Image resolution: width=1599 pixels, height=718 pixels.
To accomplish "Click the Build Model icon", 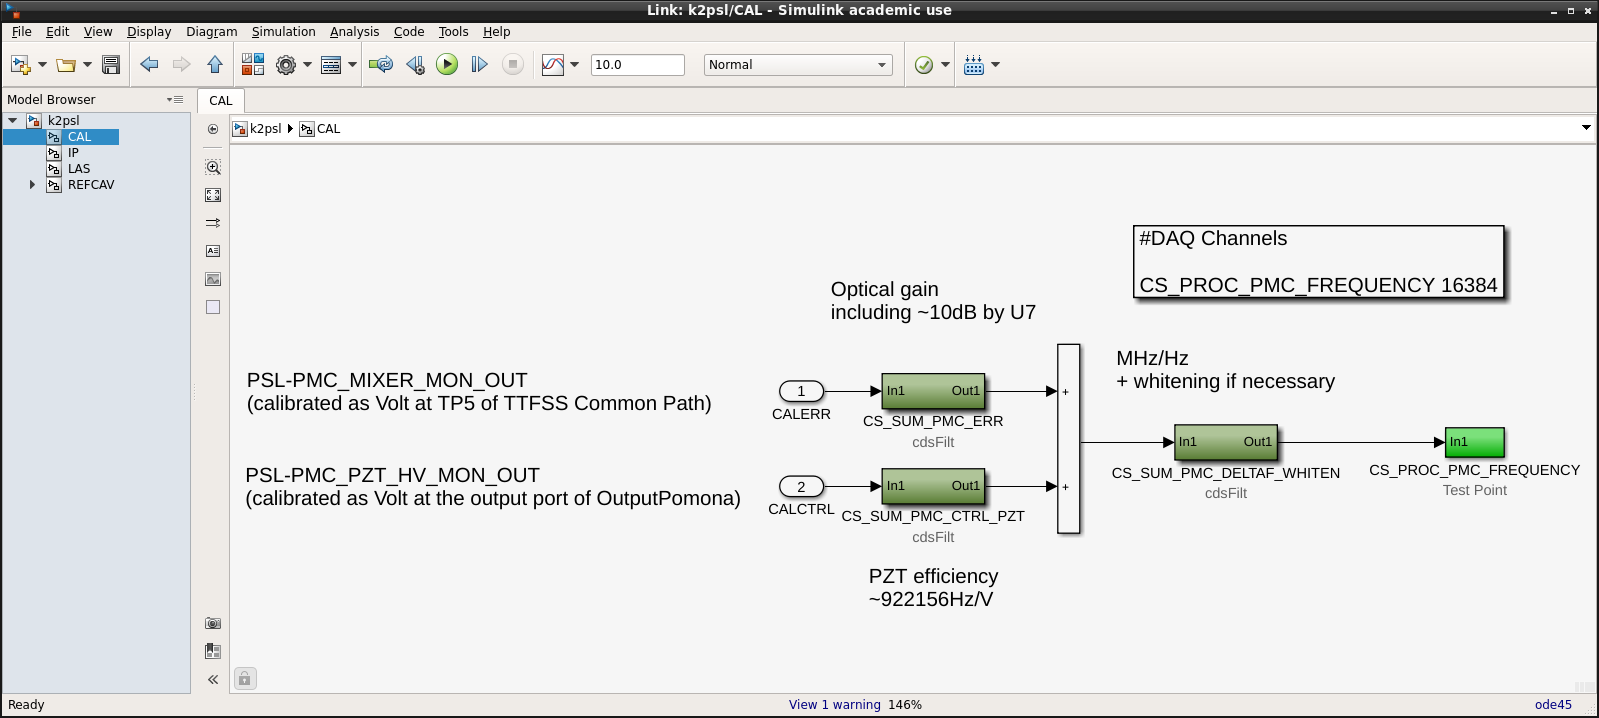I will pyautogui.click(x=973, y=65).
